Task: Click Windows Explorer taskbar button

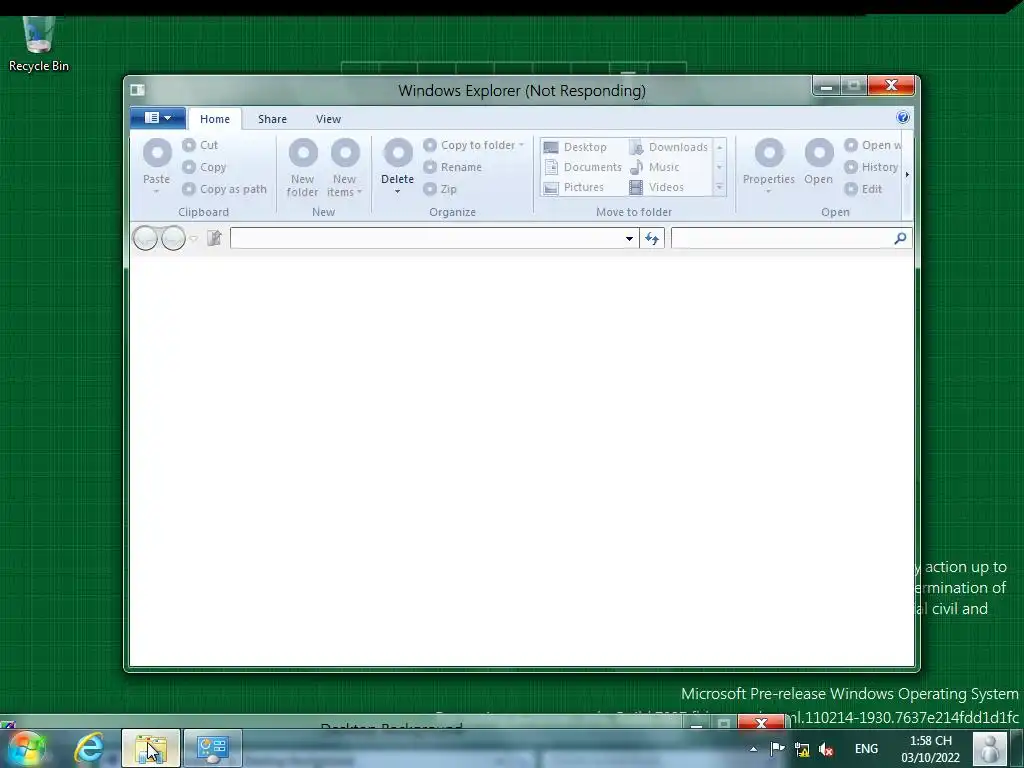Action: point(151,748)
